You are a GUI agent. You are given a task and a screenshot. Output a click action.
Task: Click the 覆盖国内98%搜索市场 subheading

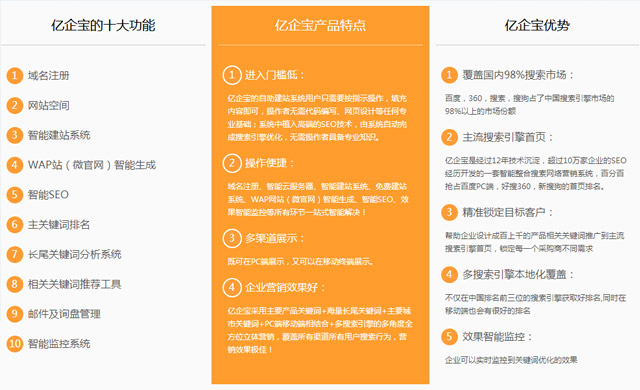point(518,75)
